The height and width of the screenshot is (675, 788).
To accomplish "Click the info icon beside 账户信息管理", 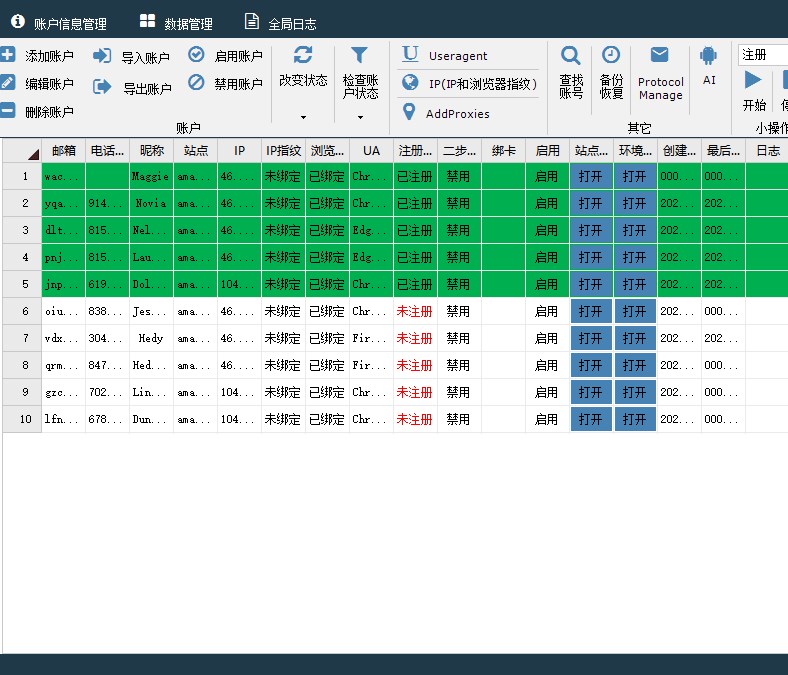I will click(x=18, y=21).
